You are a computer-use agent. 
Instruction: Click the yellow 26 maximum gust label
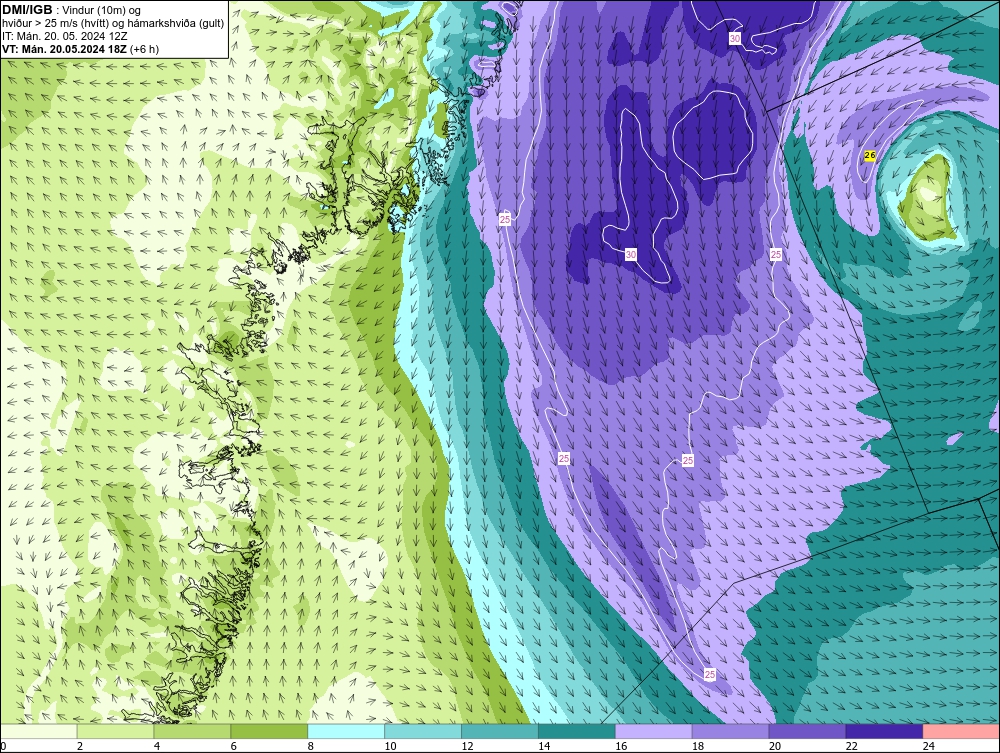(869, 156)
